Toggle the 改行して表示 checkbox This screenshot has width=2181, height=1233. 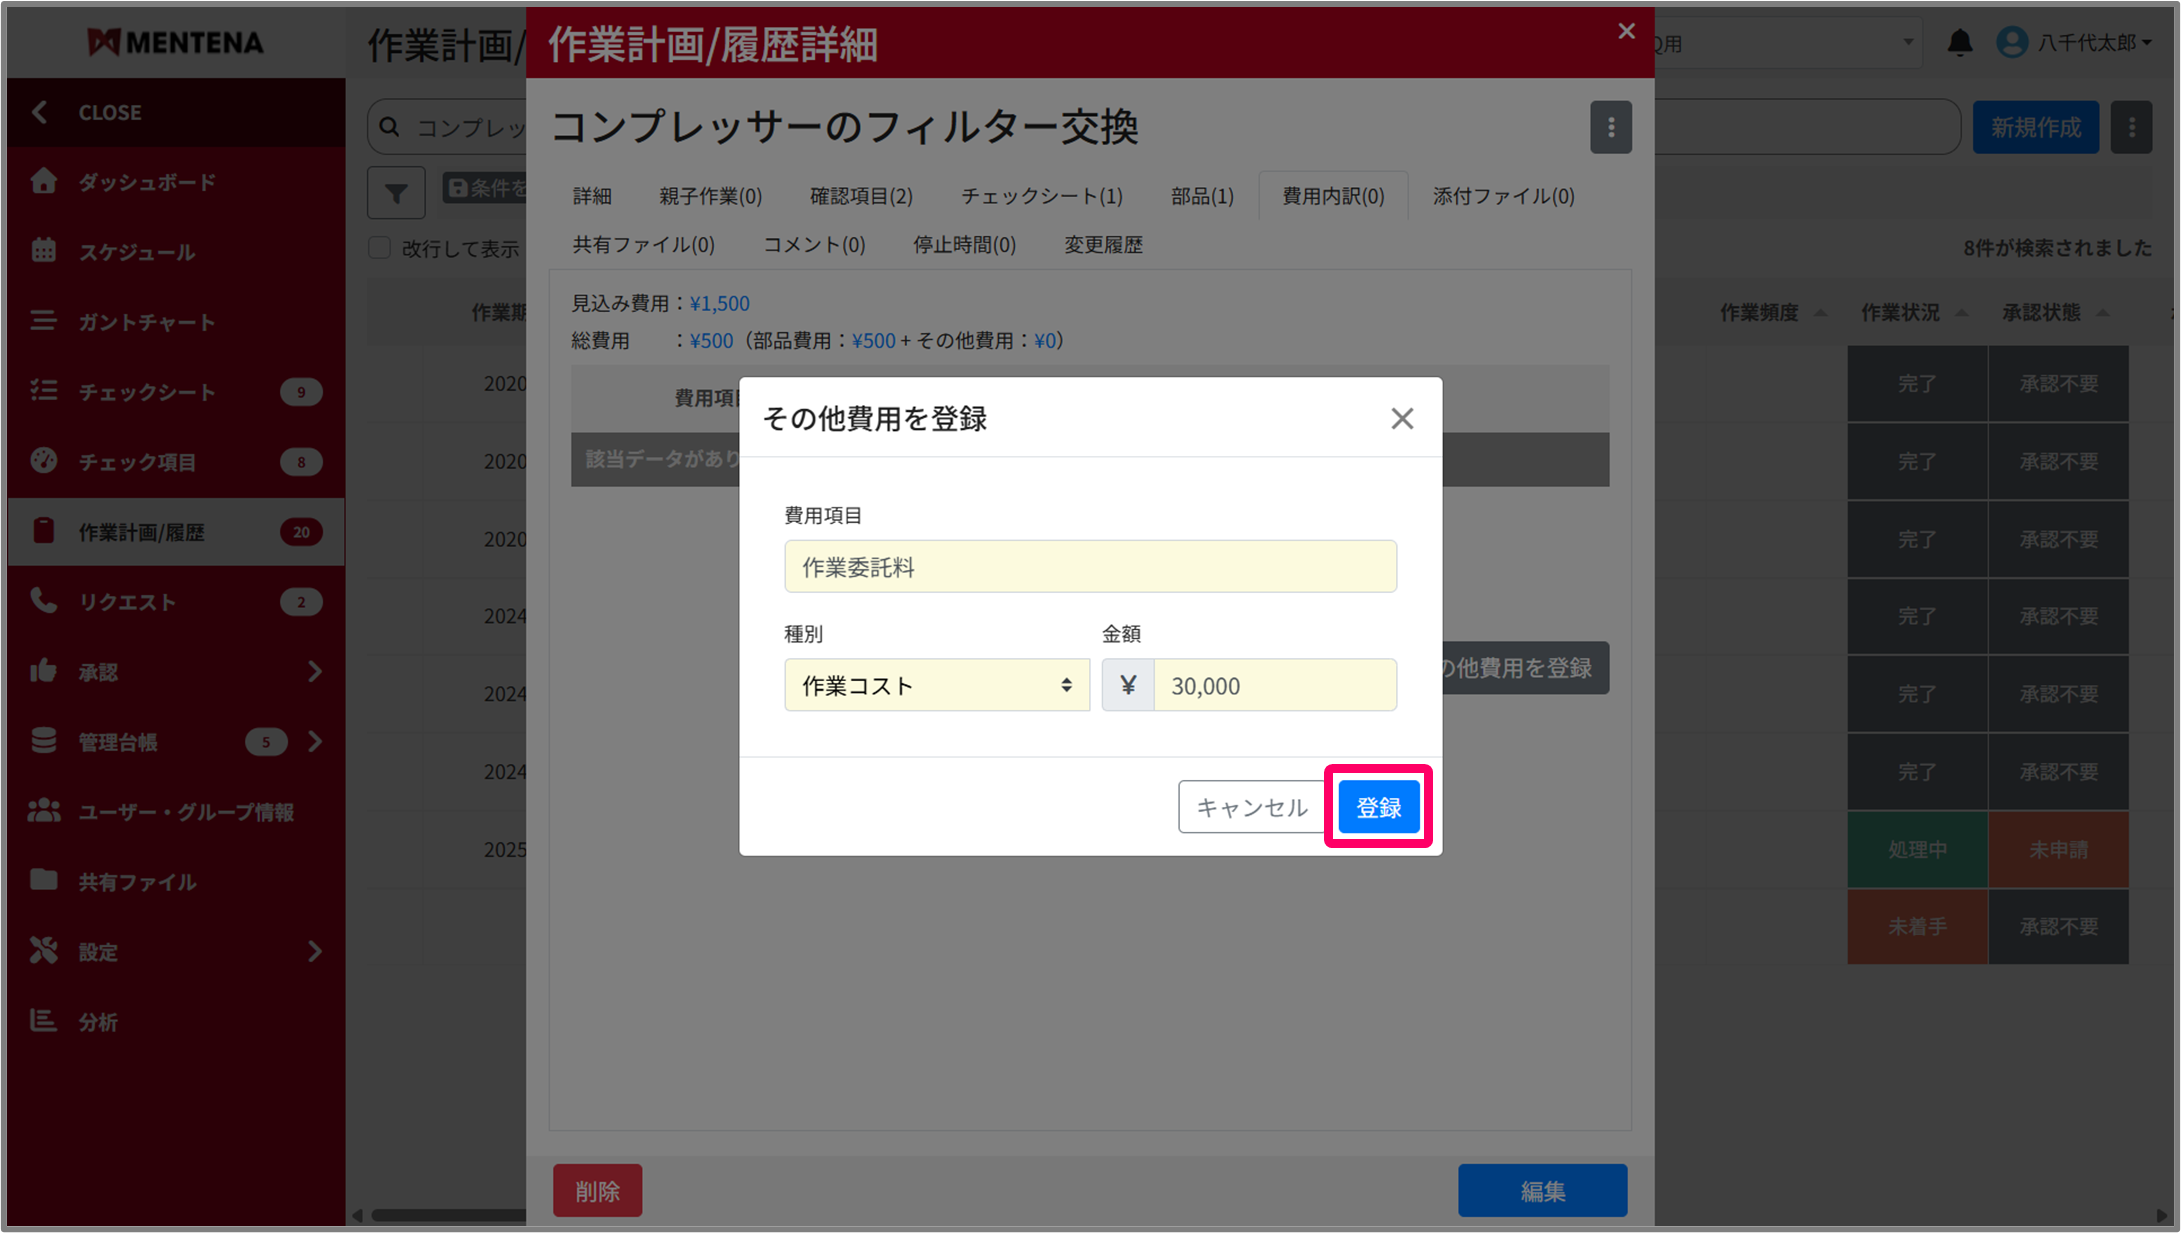380,248
